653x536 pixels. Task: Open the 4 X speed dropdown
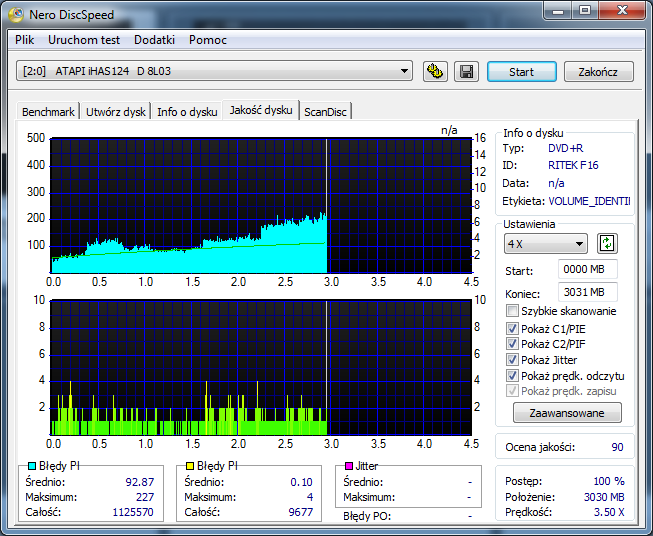tap(546, 244)
